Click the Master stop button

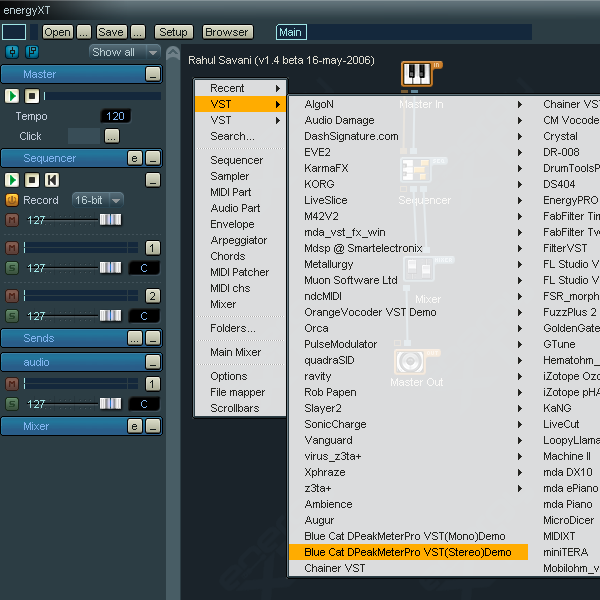[32, 96]
